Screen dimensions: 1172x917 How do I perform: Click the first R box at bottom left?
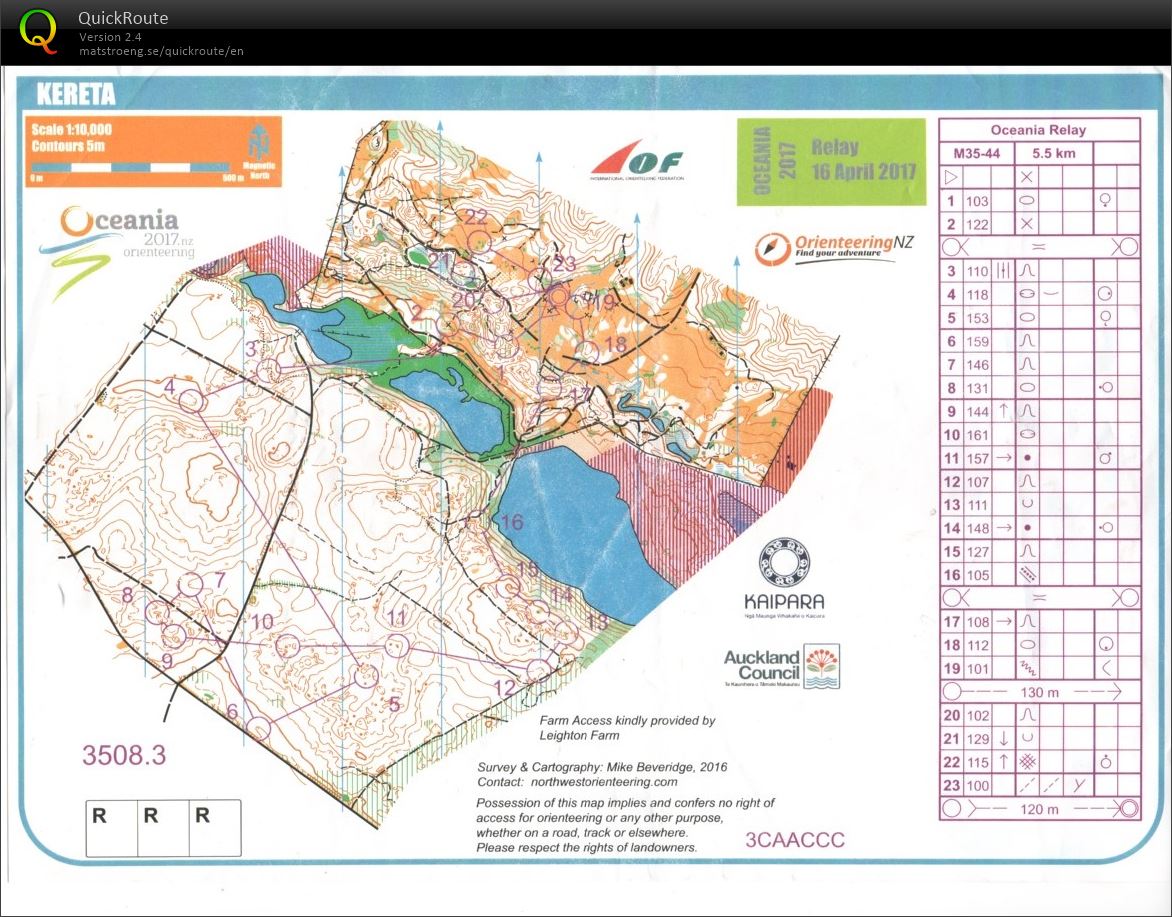point(112,827)
